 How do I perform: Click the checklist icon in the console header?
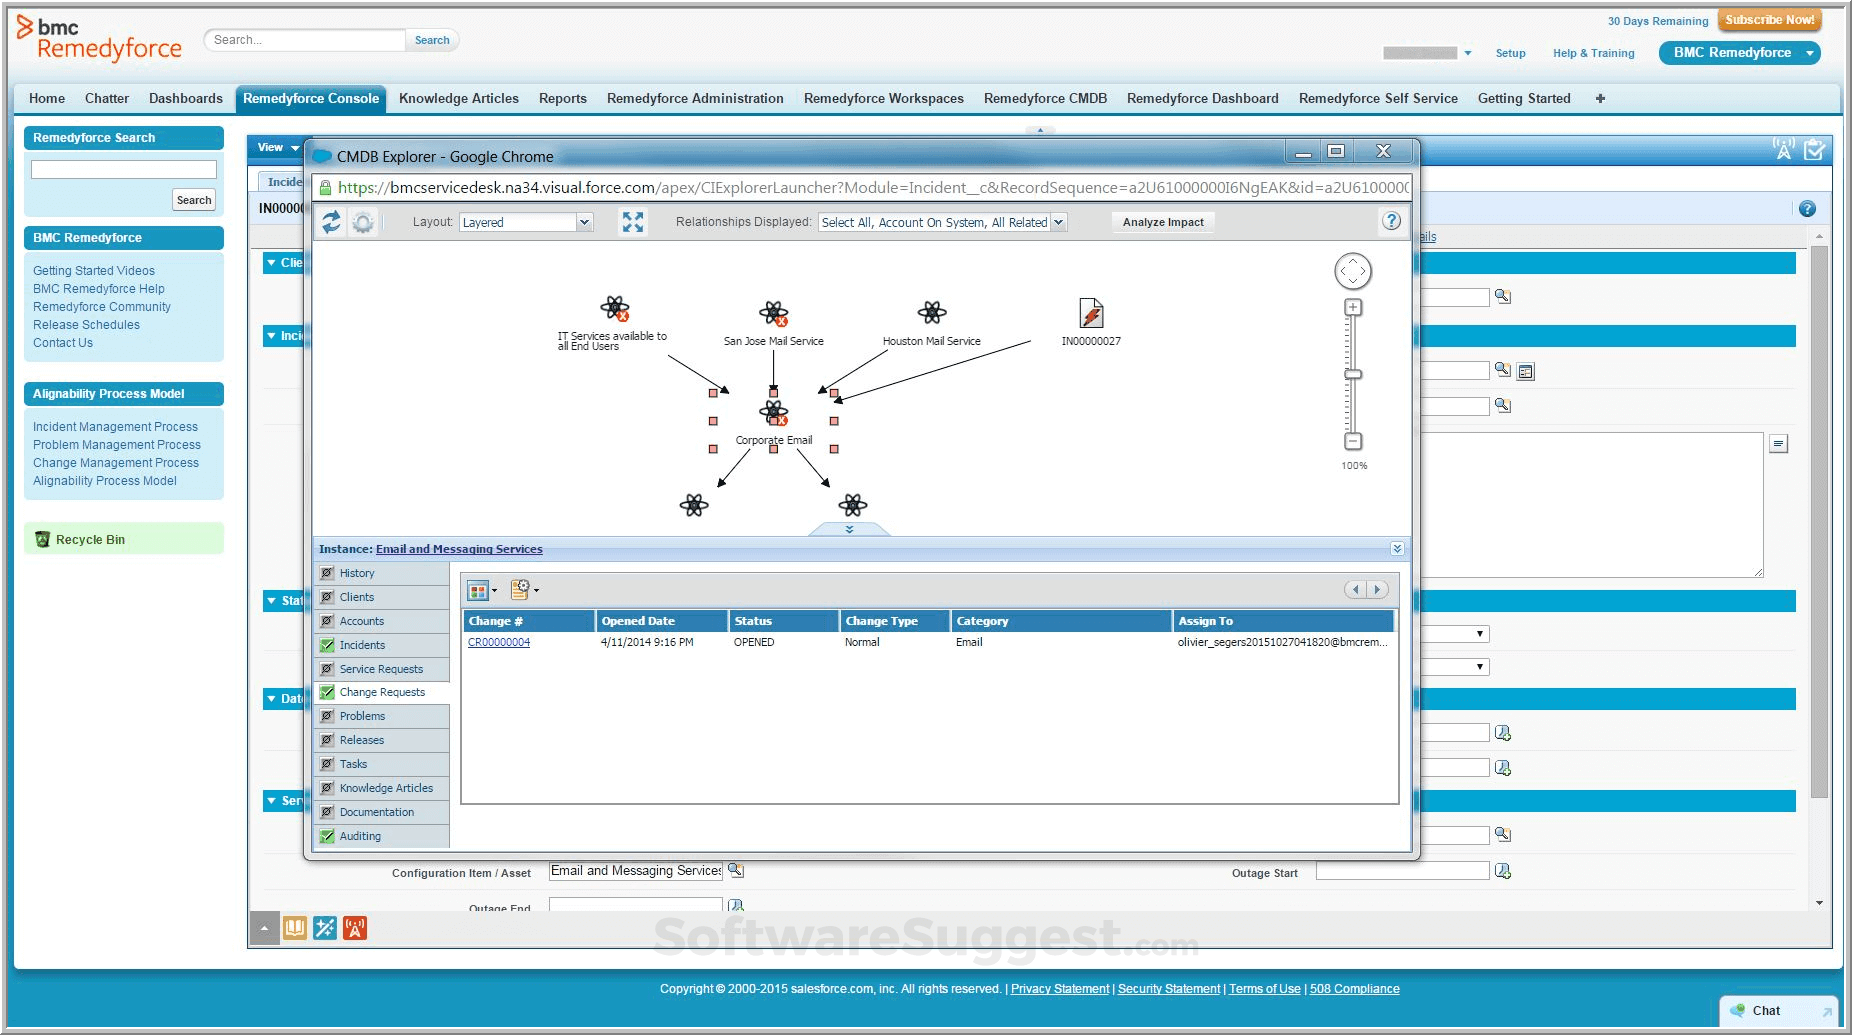(1814, 150)
